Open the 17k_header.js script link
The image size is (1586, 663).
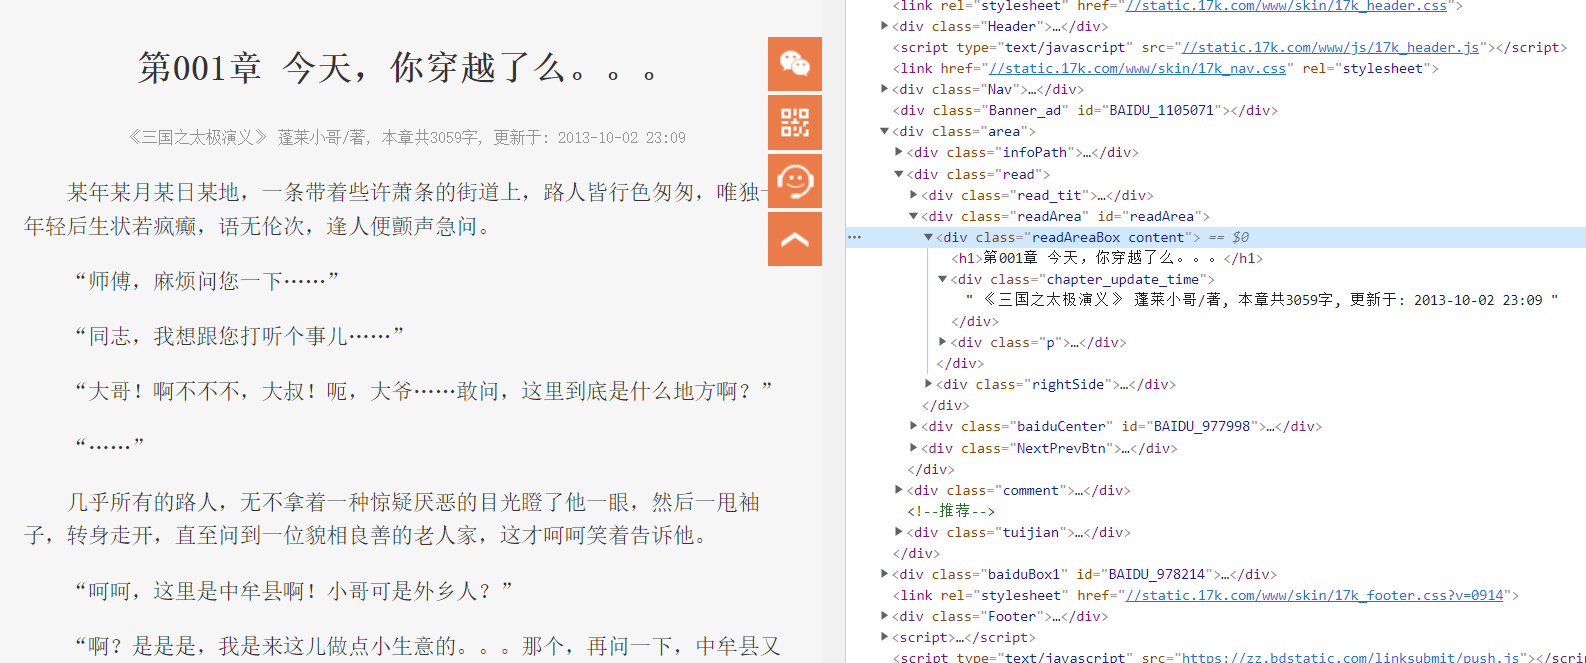pyautogui.click(x=1331, y=47)
